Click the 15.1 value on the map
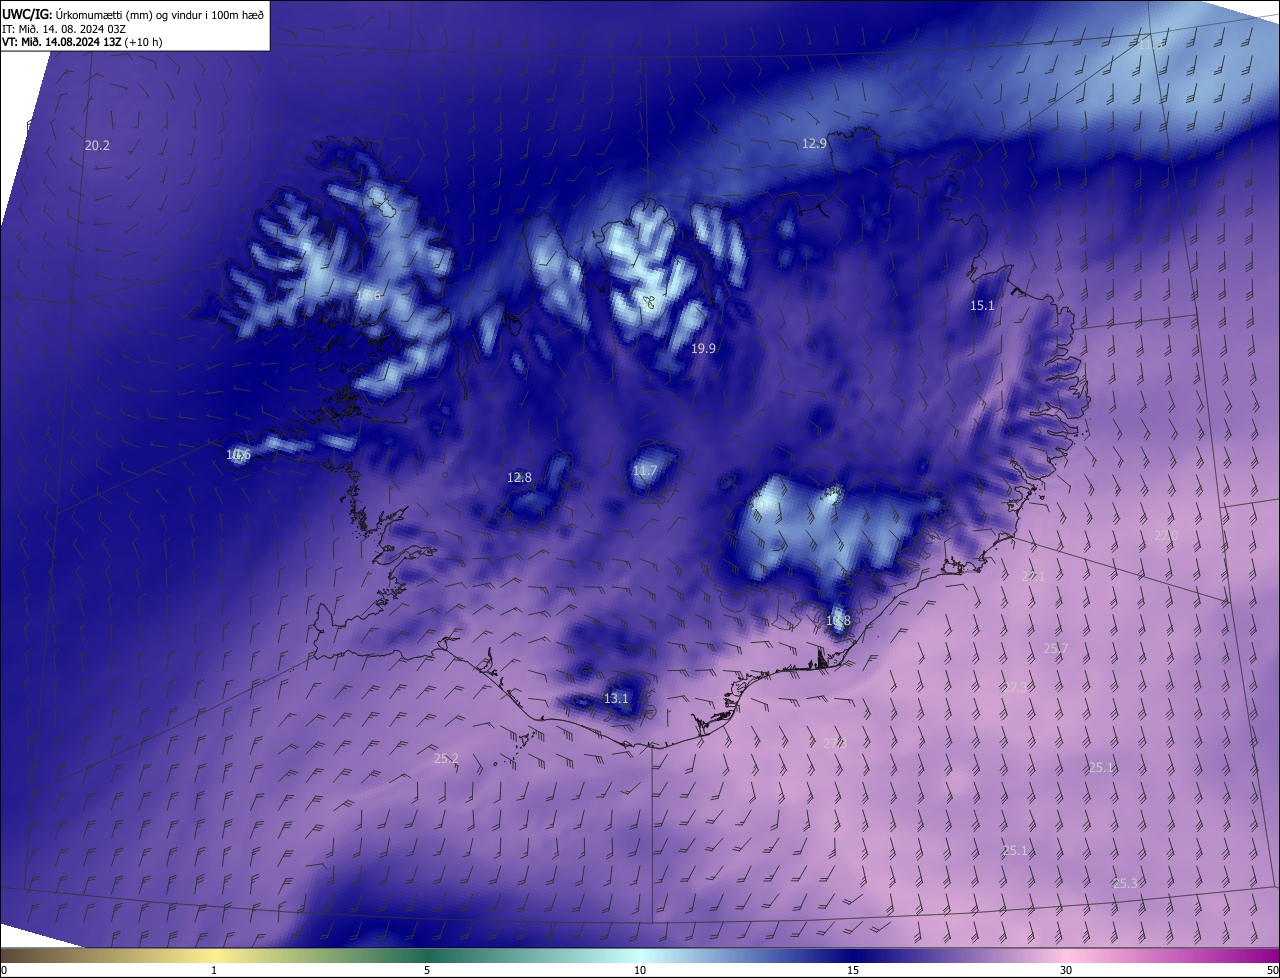 point(982,306)
